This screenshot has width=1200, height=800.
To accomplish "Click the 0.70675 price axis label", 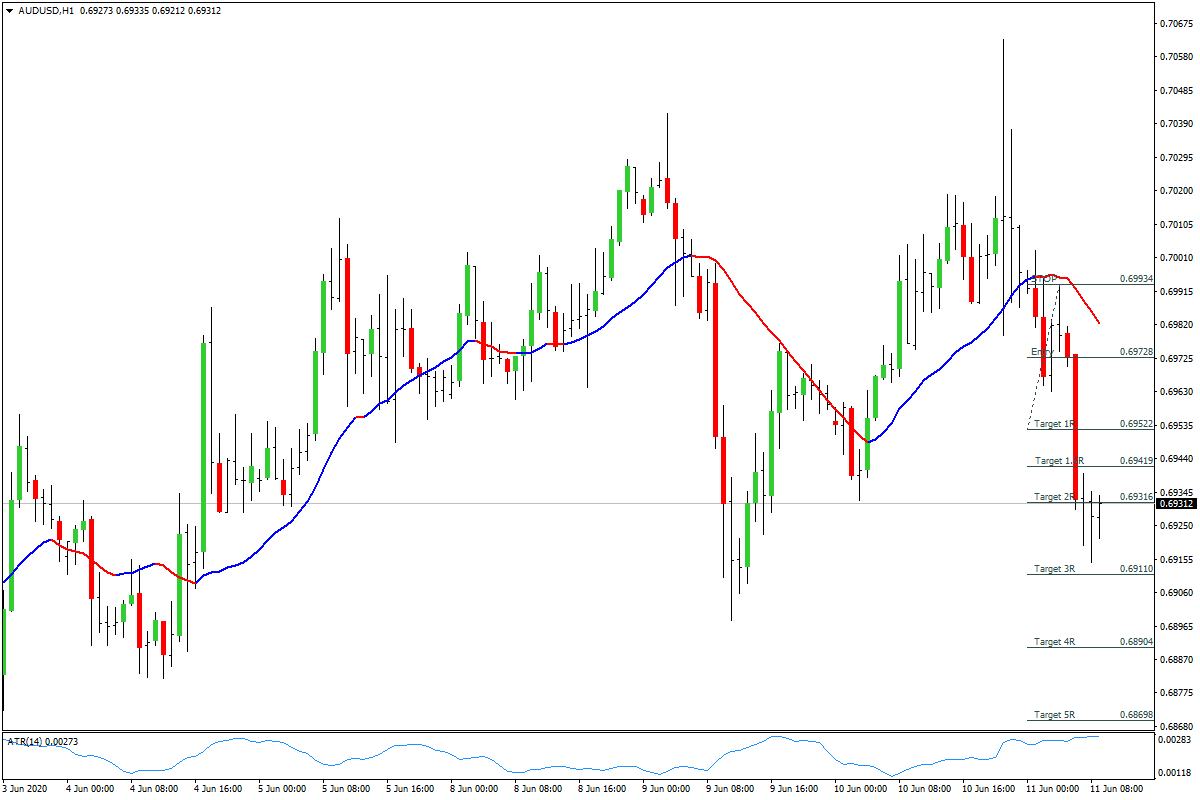I will 1177,23.
